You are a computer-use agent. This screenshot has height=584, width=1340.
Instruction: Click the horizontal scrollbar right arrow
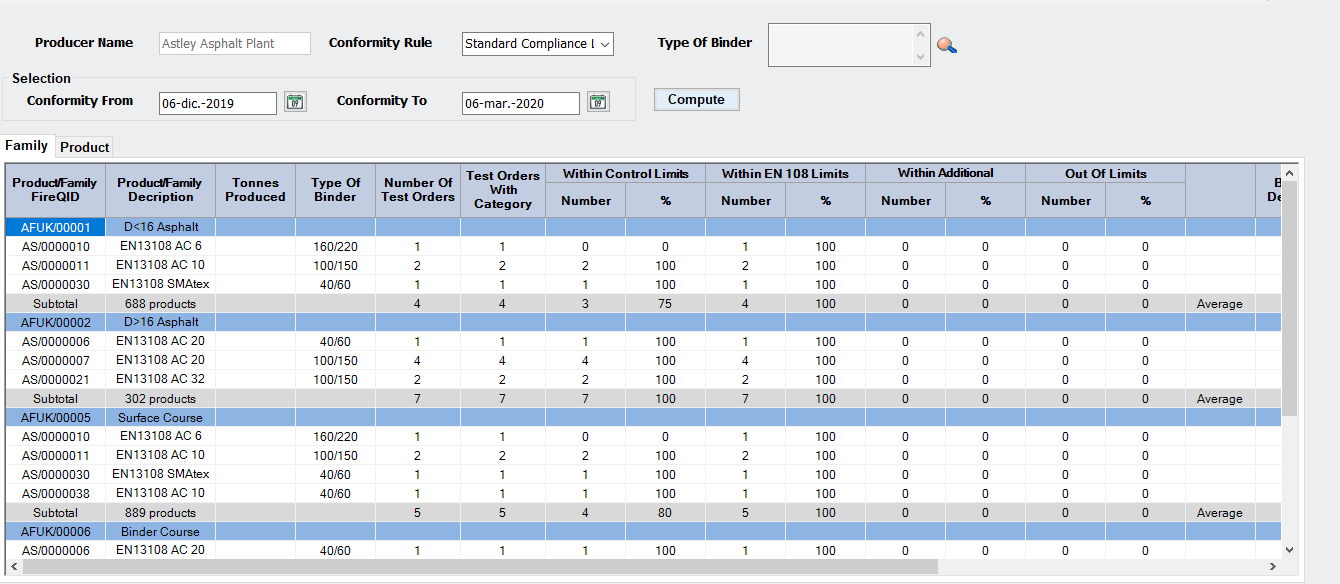(x=1272, y=567)
